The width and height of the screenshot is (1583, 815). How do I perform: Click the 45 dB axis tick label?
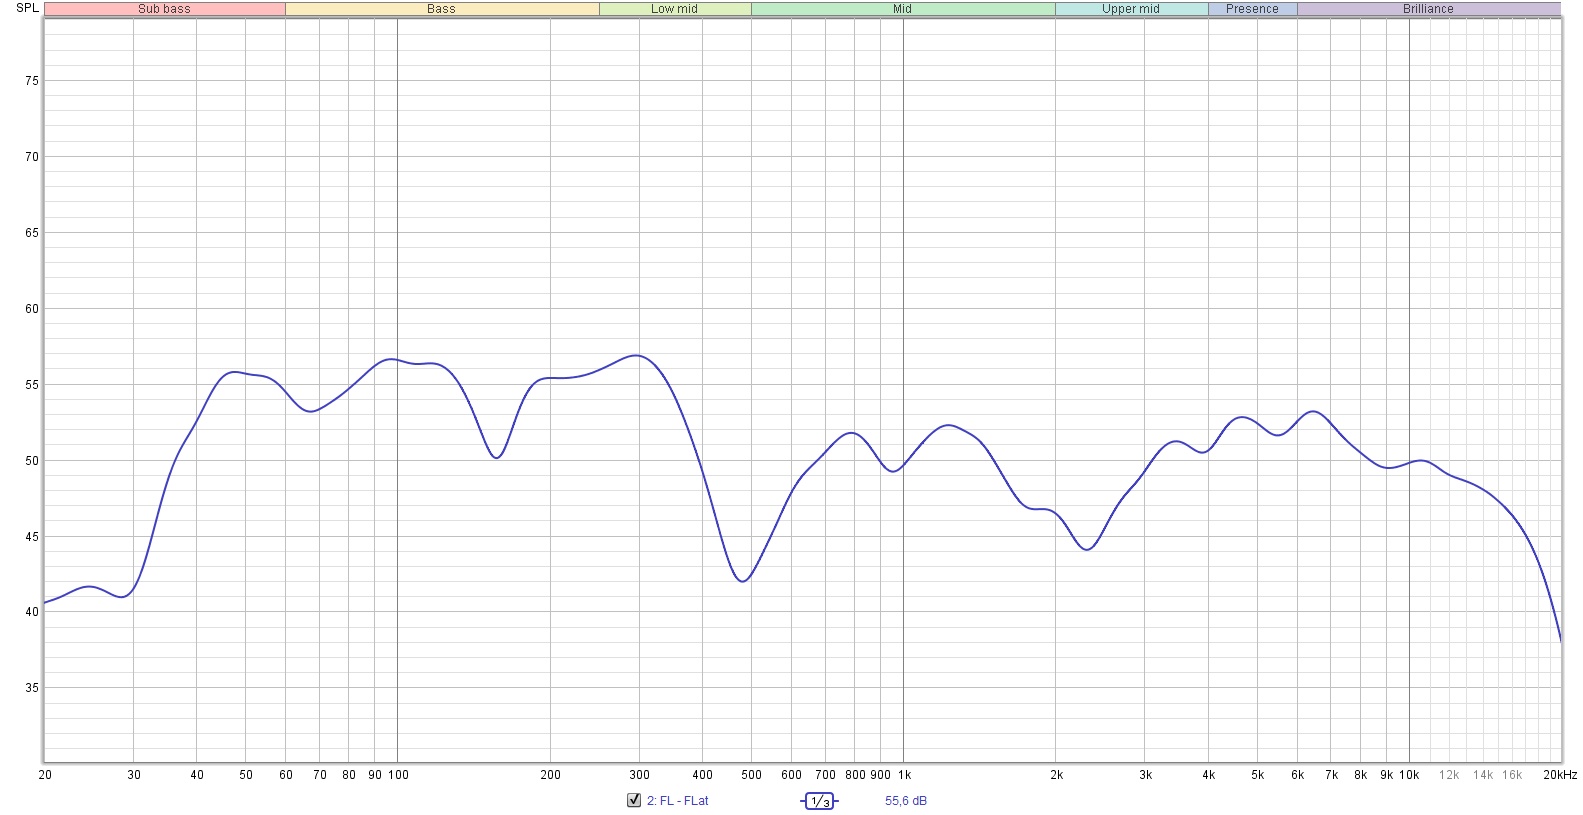click(x=32, y=537)
